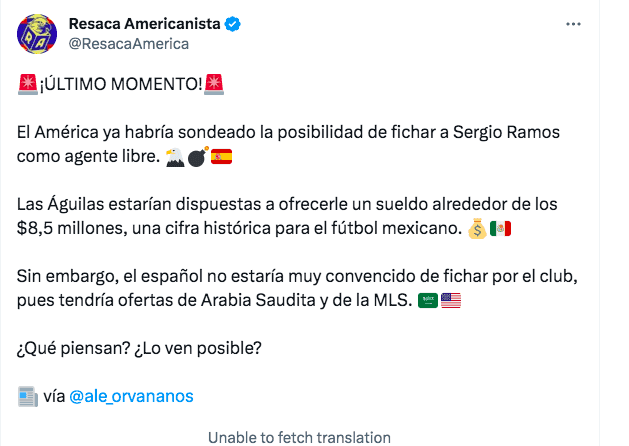This screenshot has height=446, width=629.
Task: Click the Unable to fetch translation text
Action: (x=299, y=437)
